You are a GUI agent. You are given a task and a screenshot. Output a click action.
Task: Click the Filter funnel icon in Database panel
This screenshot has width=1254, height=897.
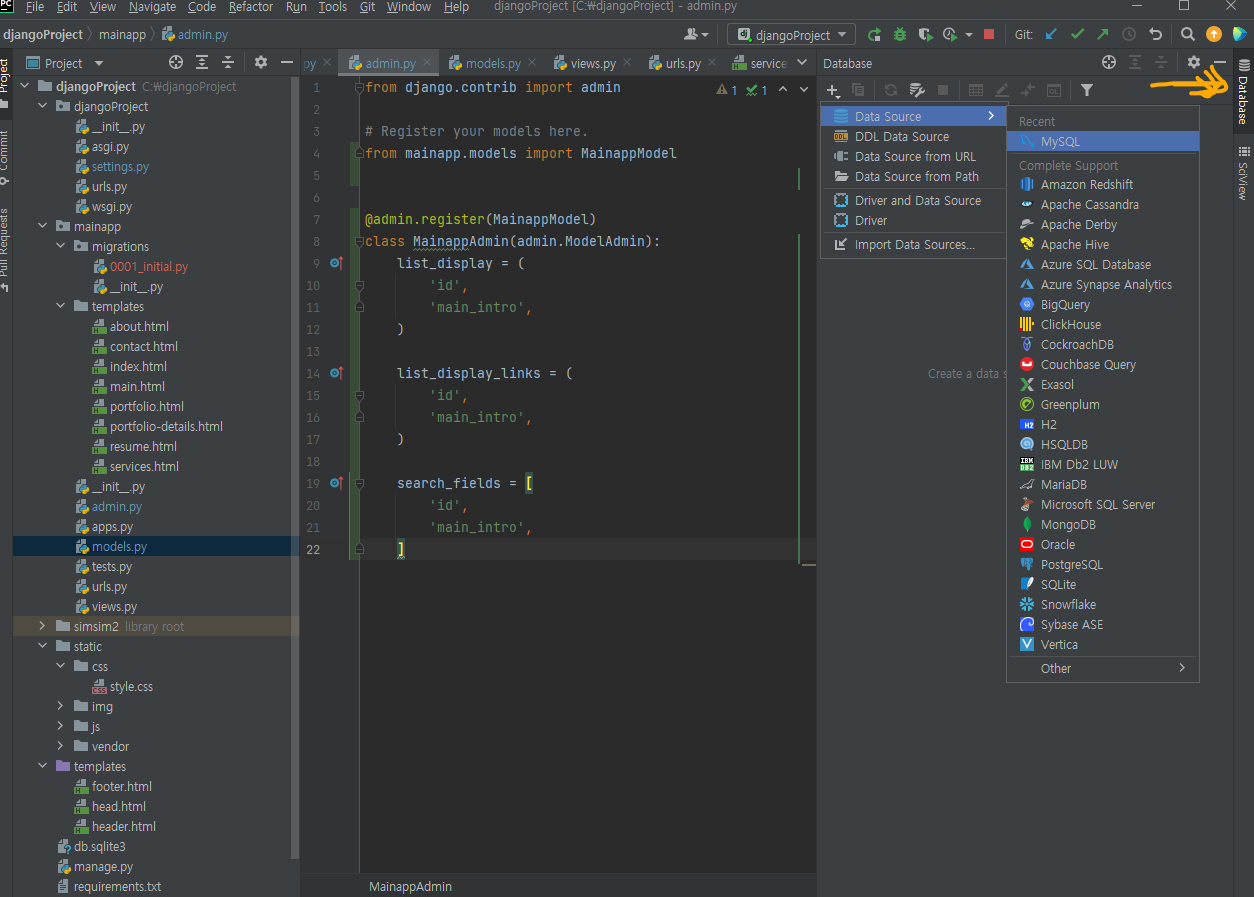(x=1087, y=91)
